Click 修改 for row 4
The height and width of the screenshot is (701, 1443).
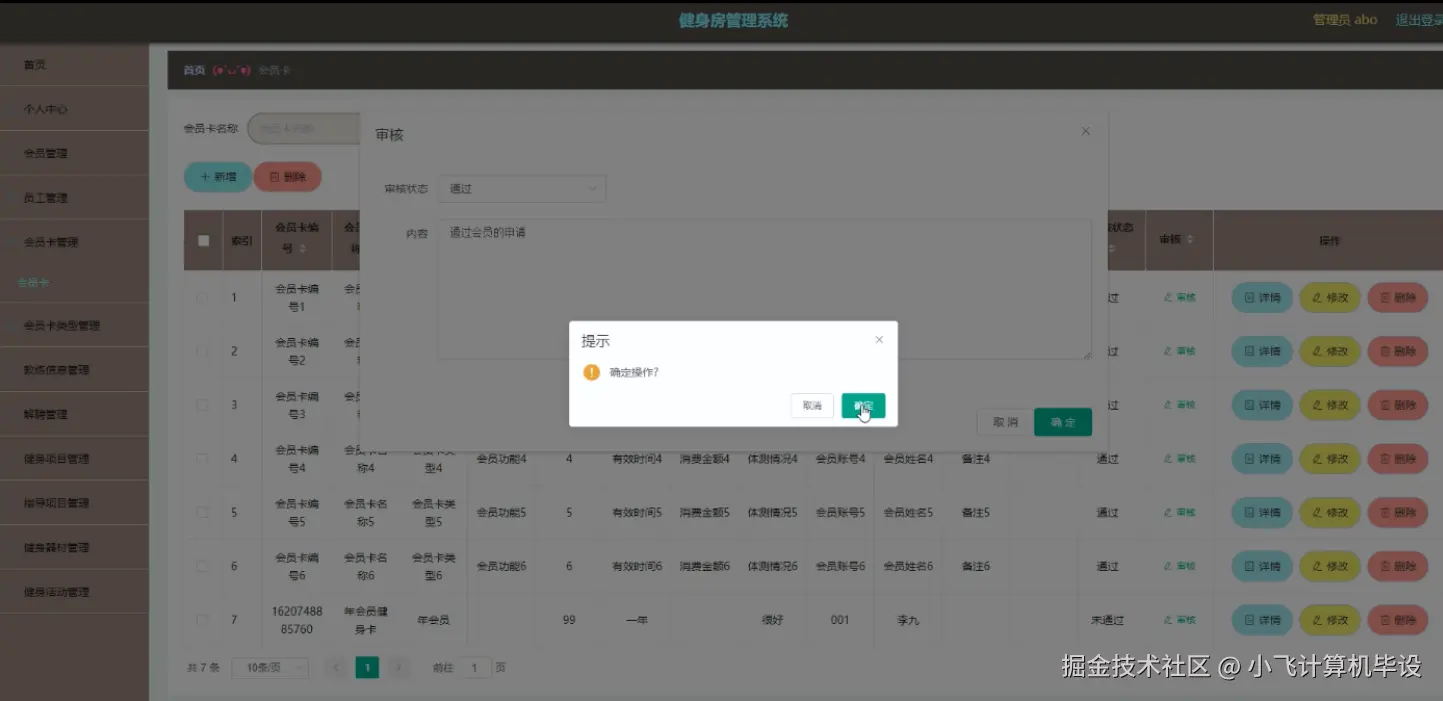click(1330, 459)
